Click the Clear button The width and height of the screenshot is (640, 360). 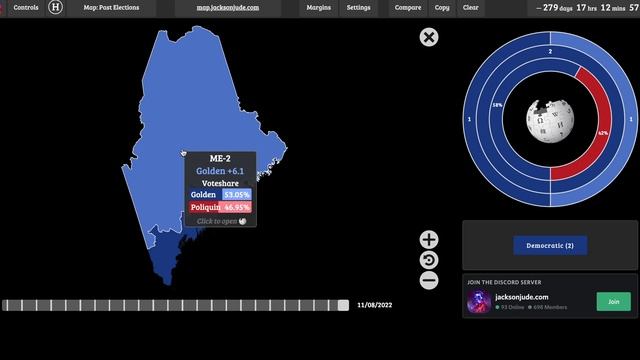470,8
